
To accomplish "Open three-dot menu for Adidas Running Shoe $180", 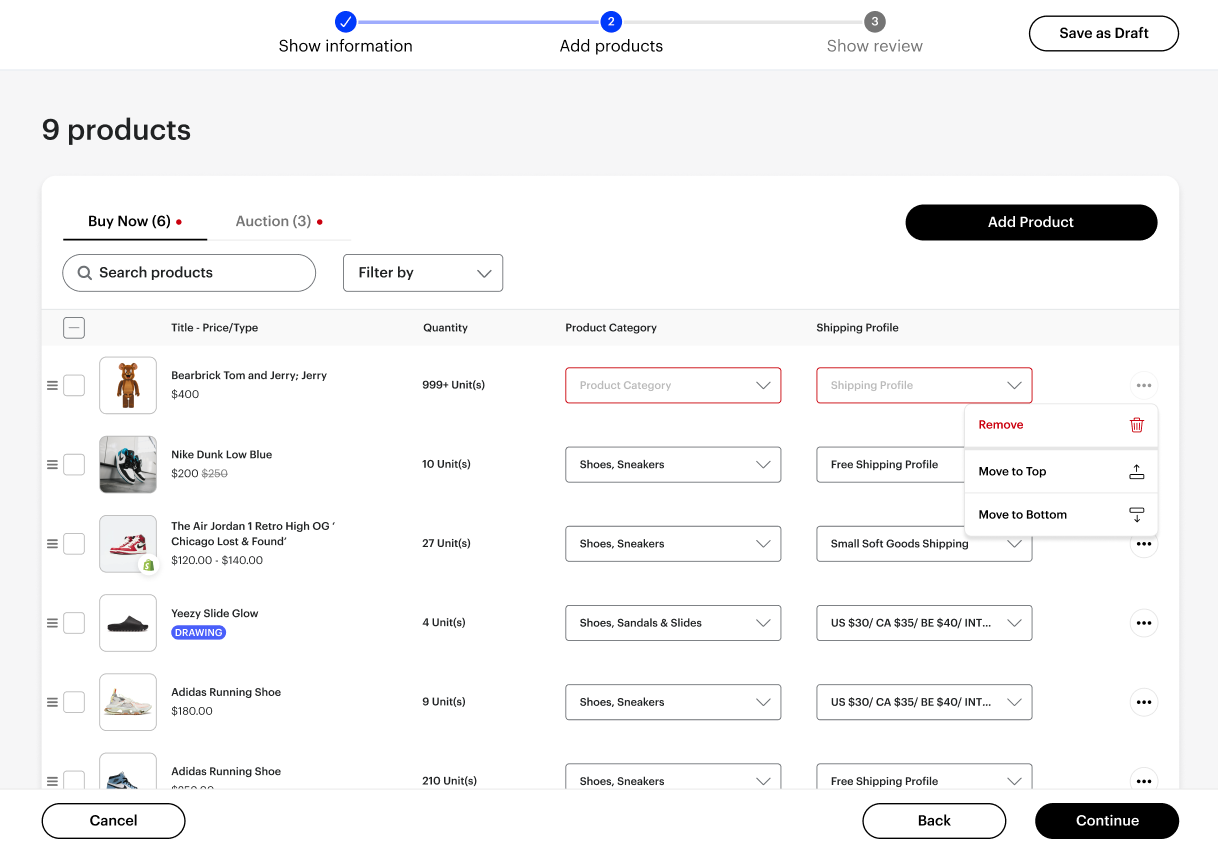I will pos(1143,702).
